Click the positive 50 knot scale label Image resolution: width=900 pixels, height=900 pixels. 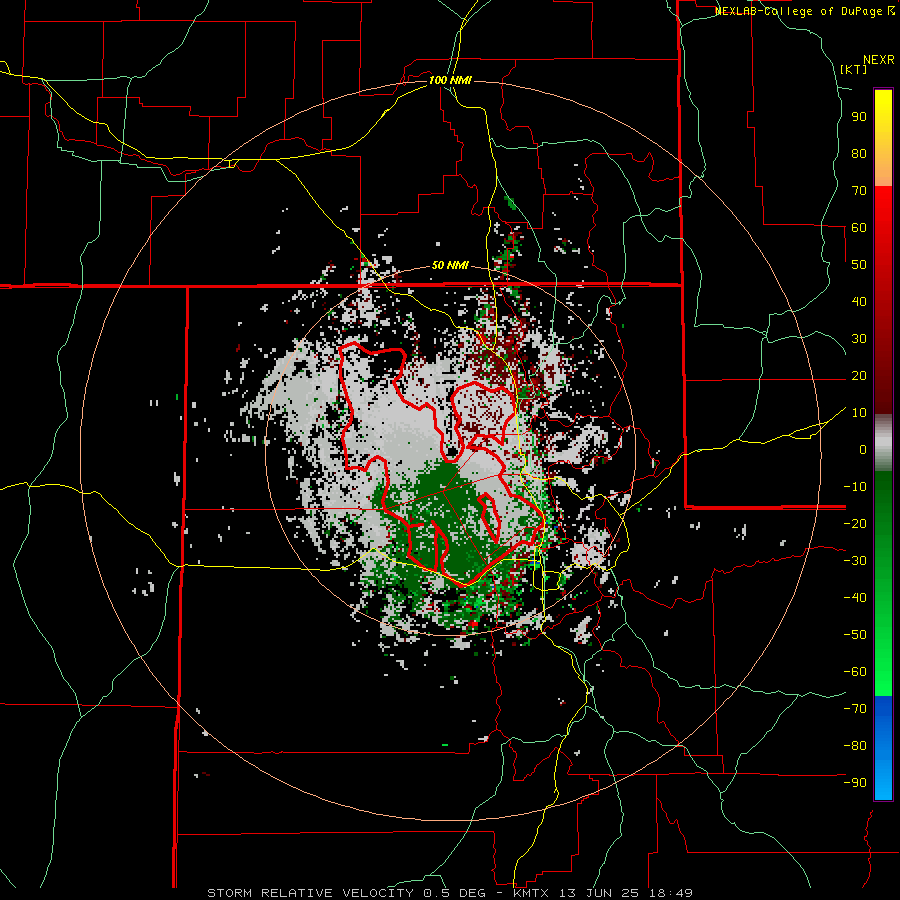tap(859, 265)
